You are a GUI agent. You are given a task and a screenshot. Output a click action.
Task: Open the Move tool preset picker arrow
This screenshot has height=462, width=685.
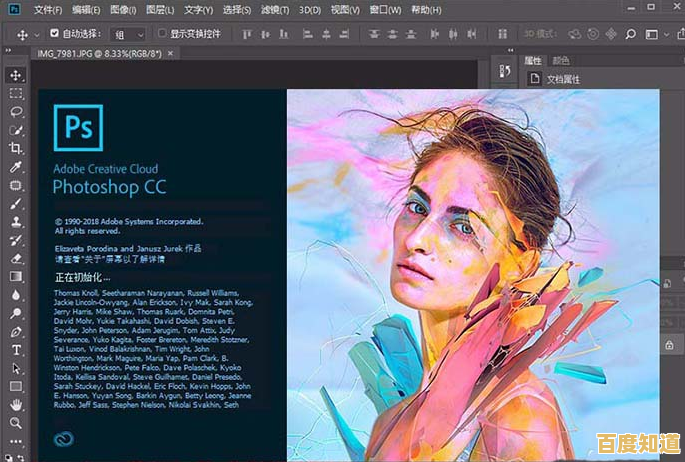click(37, 34)
